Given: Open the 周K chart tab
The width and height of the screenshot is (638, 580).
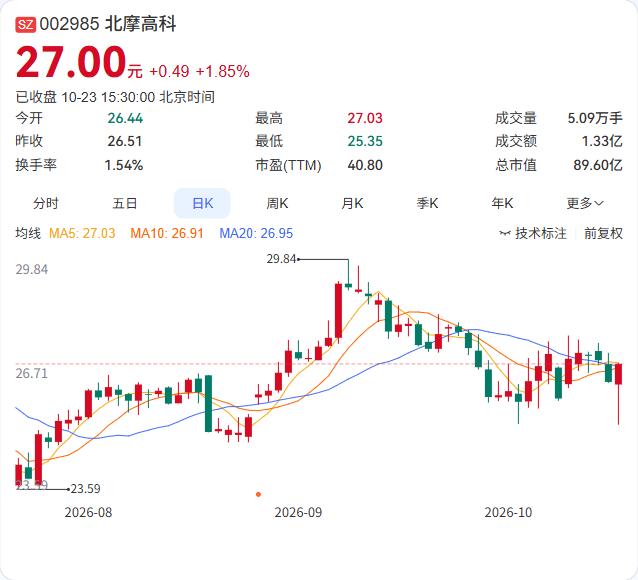Looking at the screenshot, I should (x=277, y=203).
